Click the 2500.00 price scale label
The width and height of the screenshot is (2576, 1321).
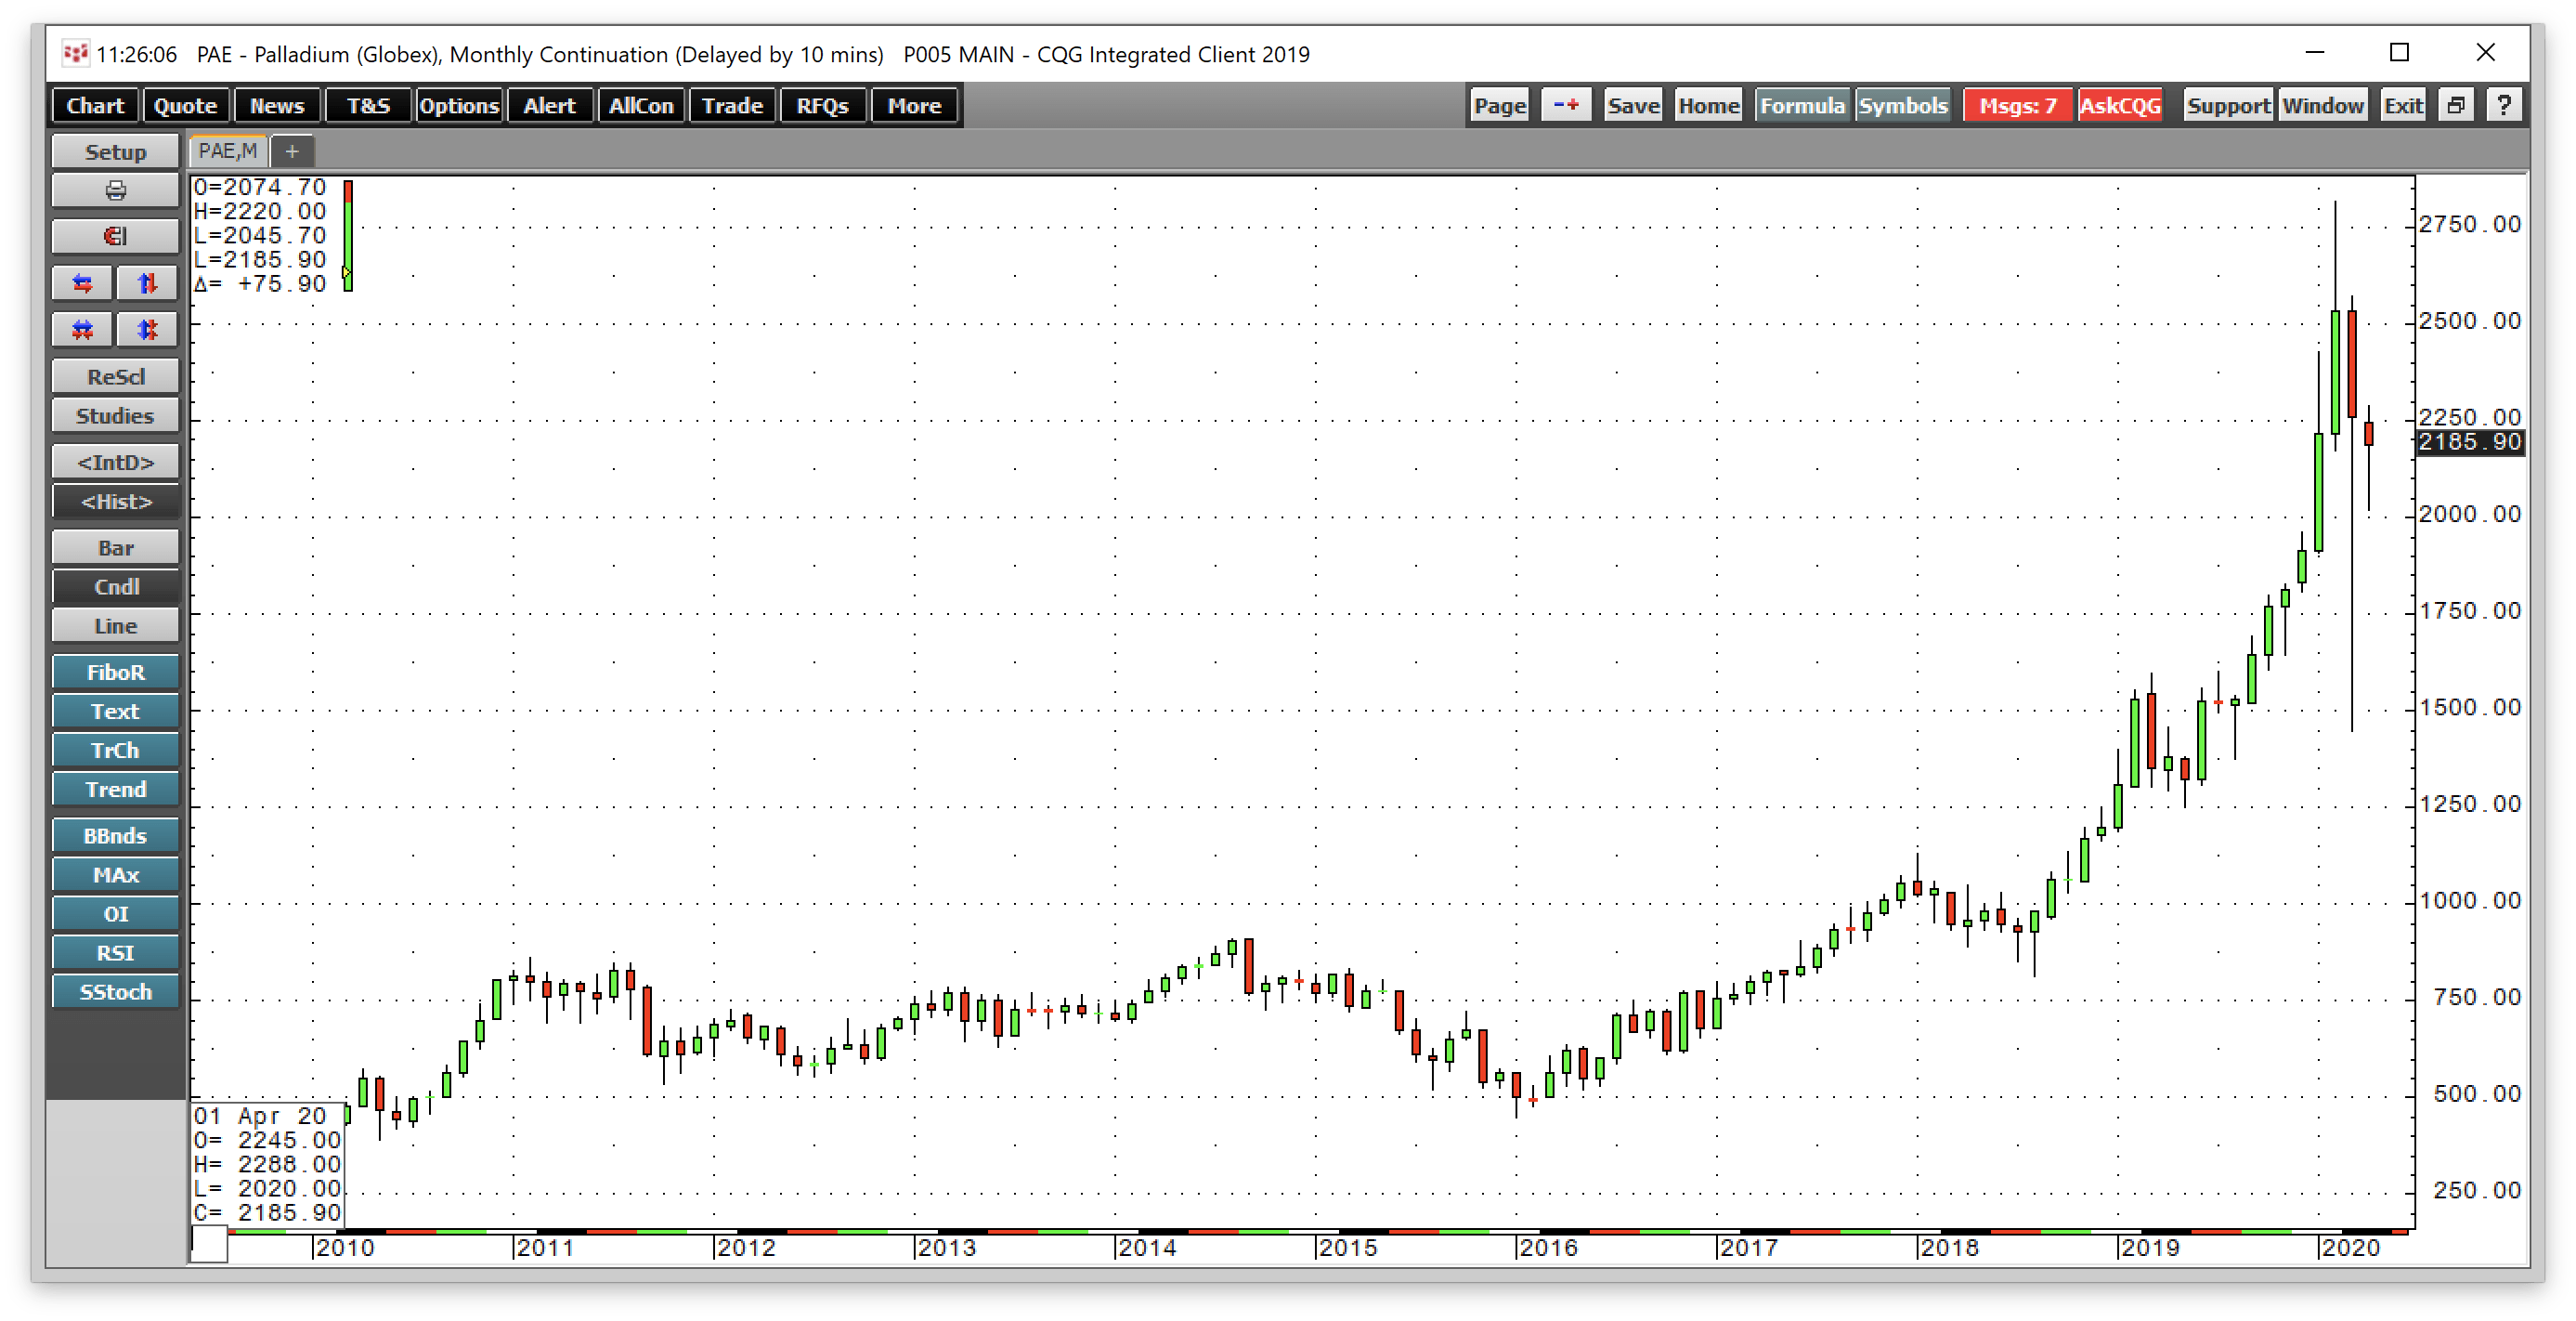coord(2469,320)
